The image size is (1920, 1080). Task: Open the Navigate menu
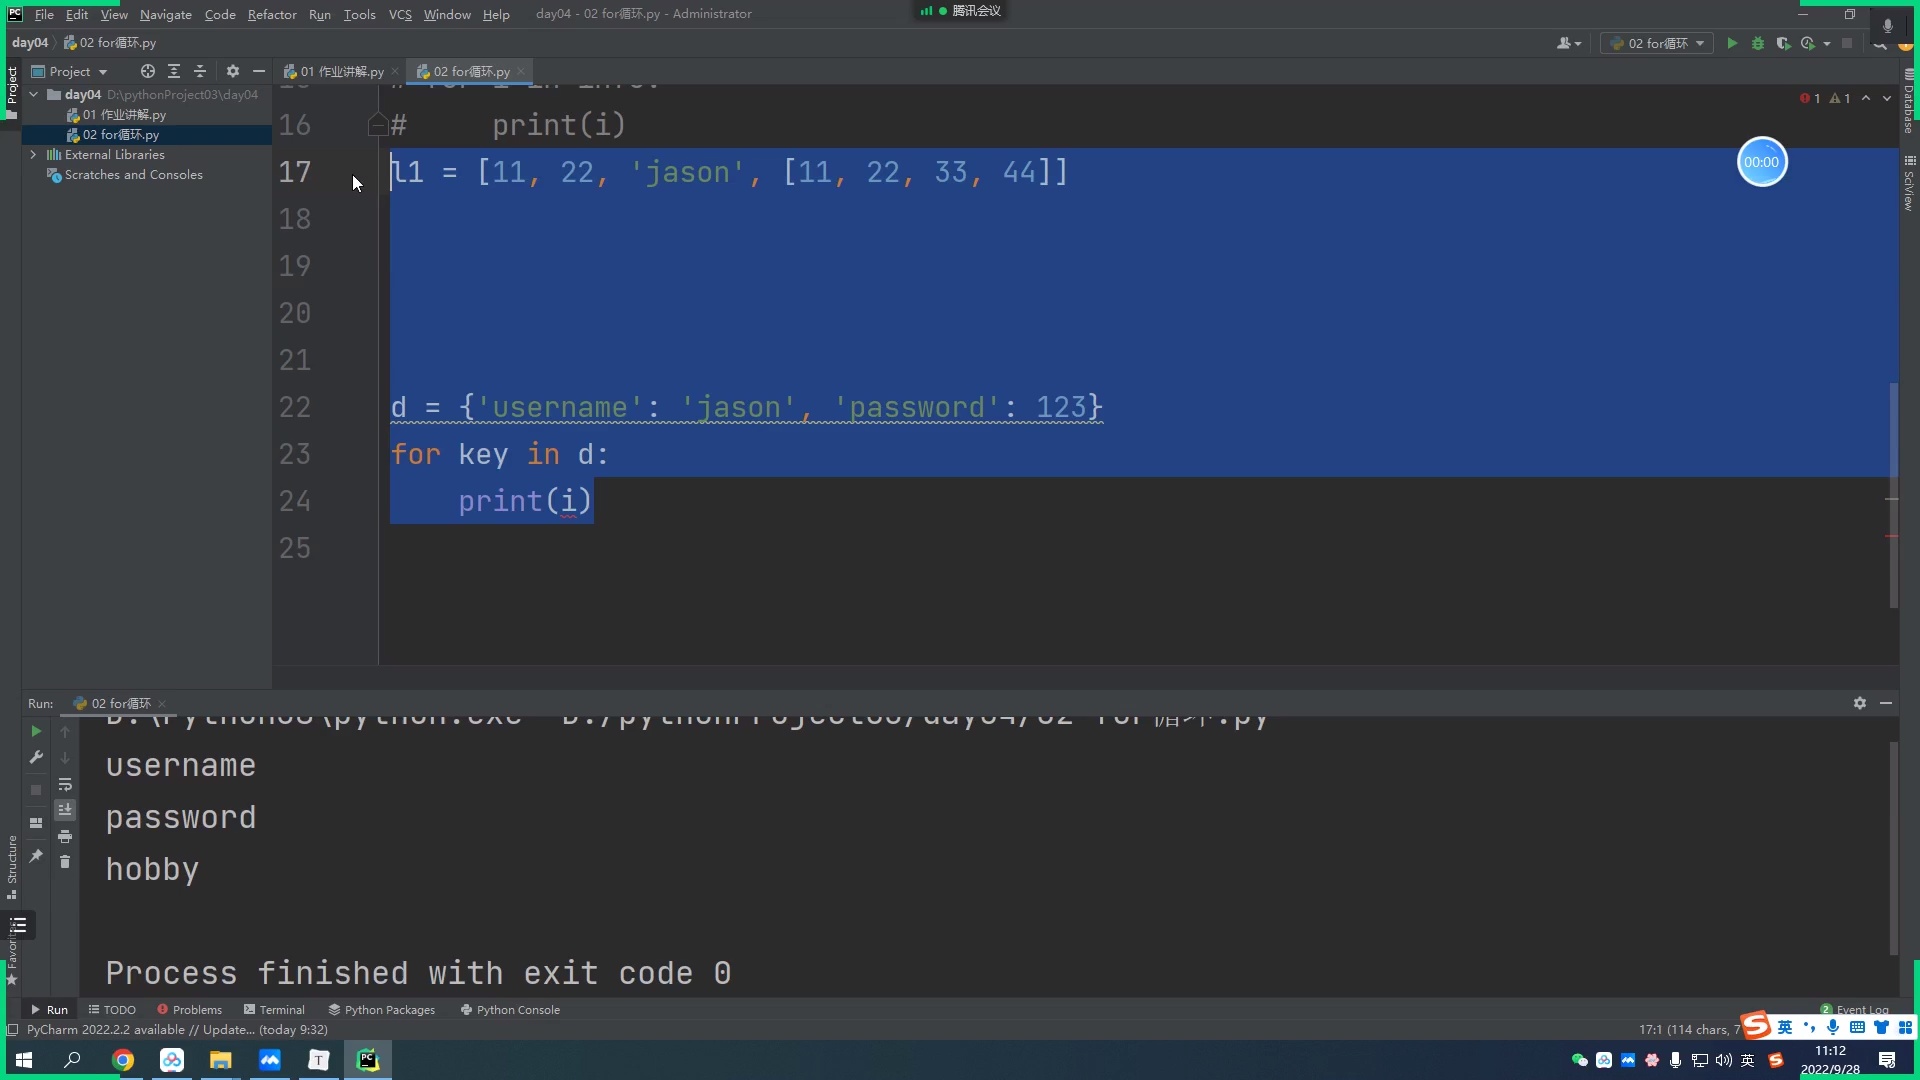165,14
